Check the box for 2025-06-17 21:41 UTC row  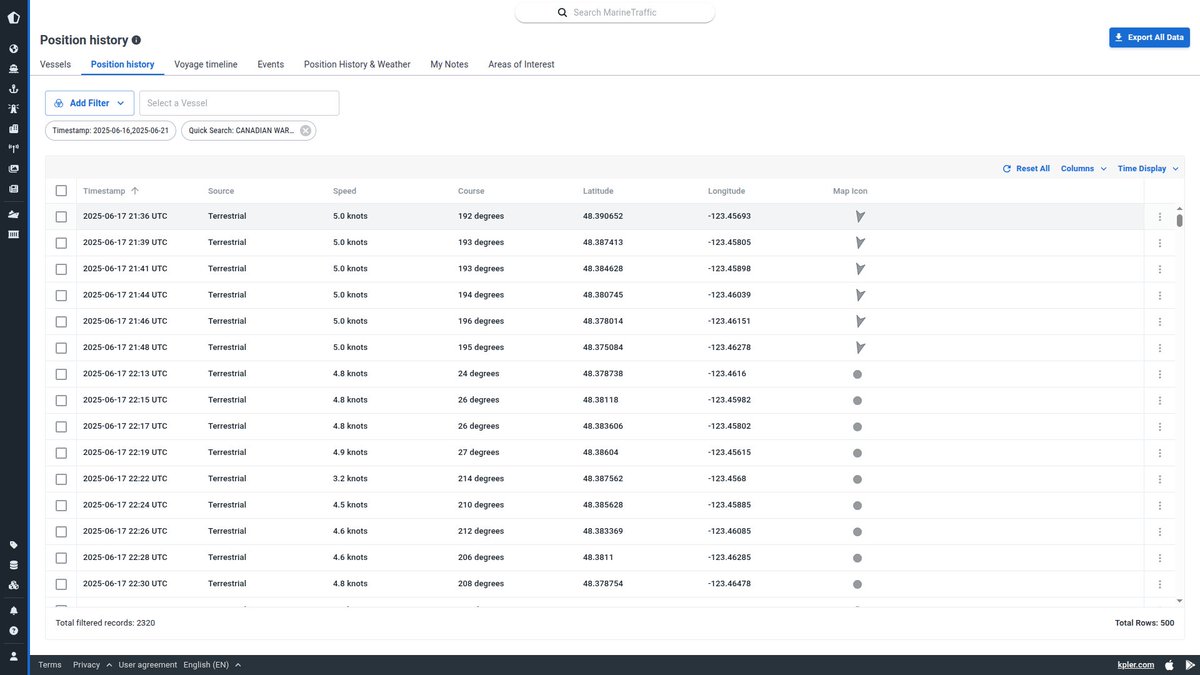tap(61, 269)
